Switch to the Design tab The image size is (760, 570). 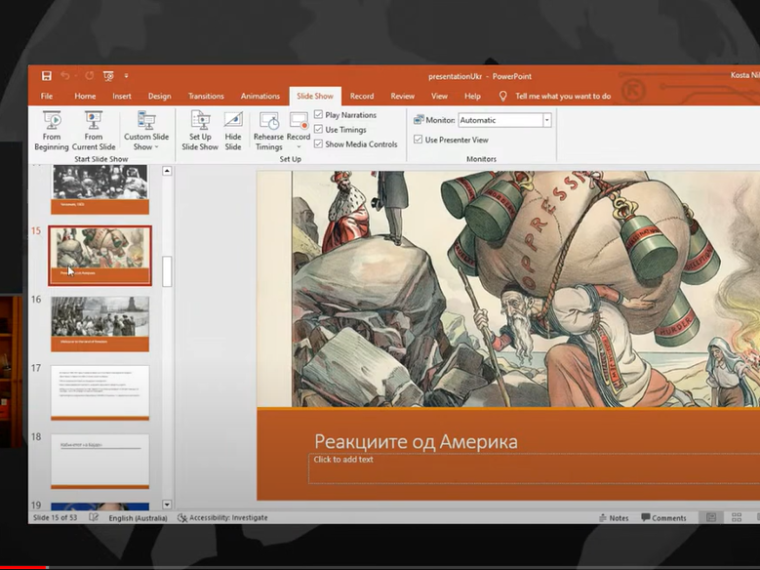tap(159, 96)
